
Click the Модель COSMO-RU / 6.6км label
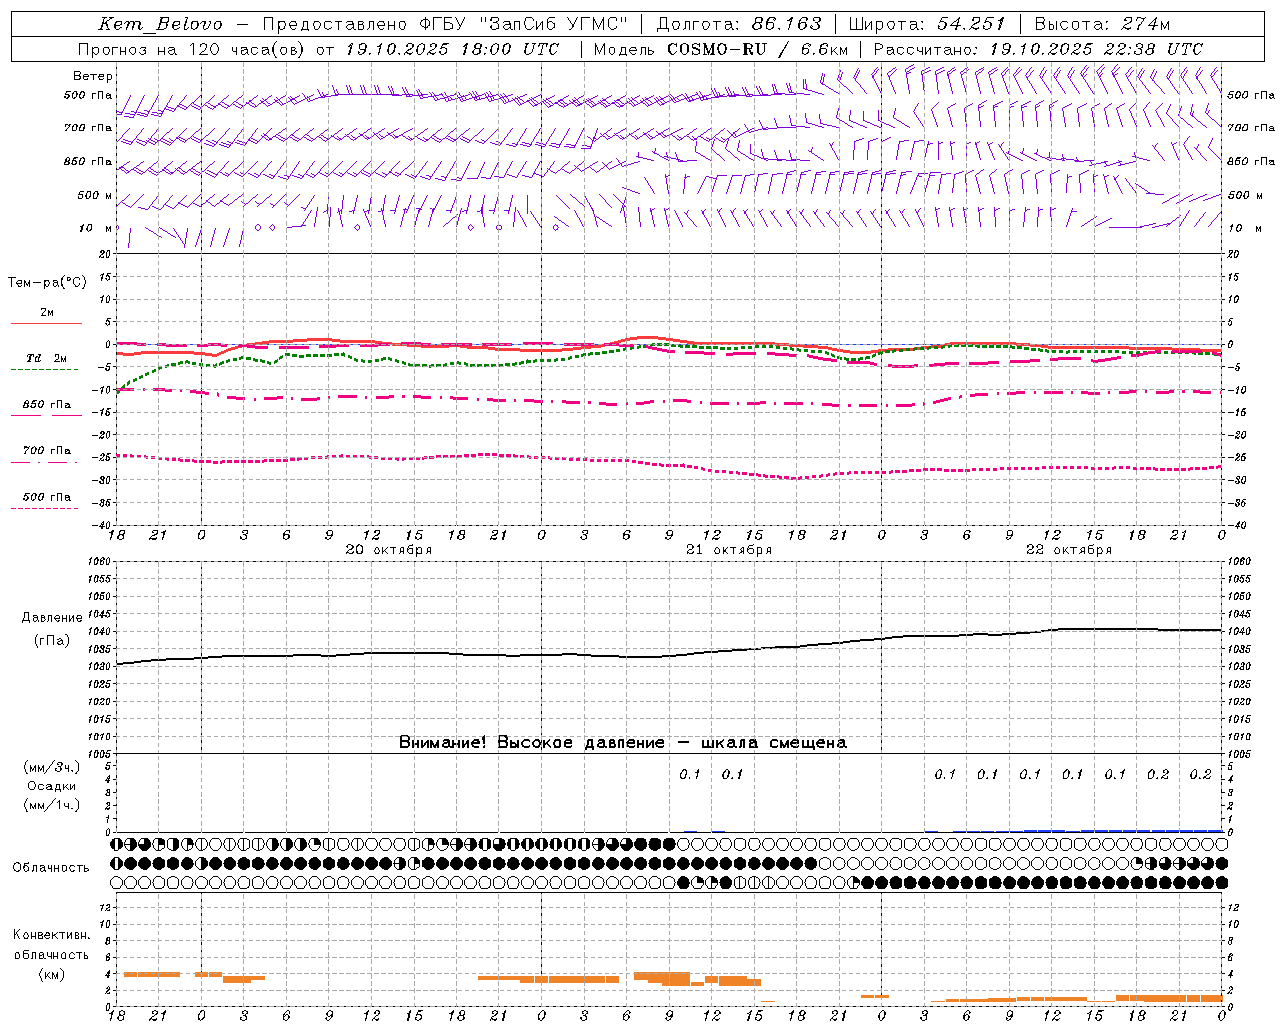pos(721,49)
